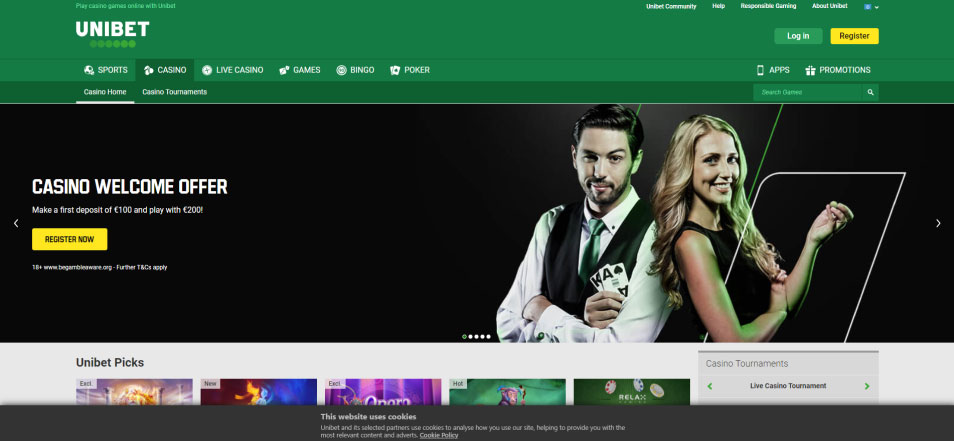Show next banner slide arrow

[938, 223]
